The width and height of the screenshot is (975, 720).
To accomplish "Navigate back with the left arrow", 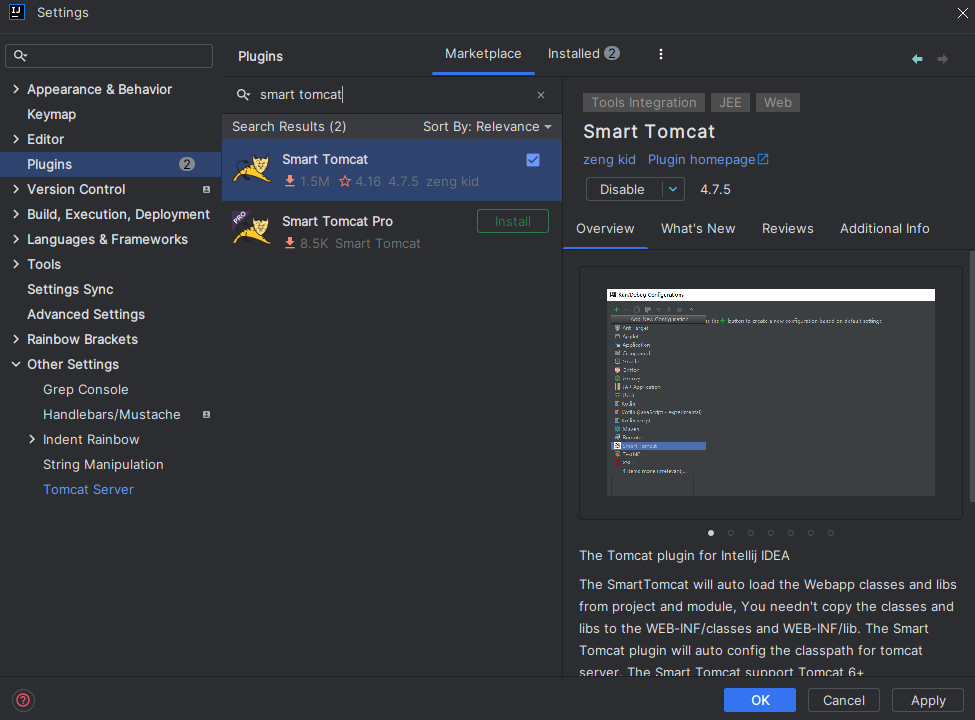I will tap(917, 59).
